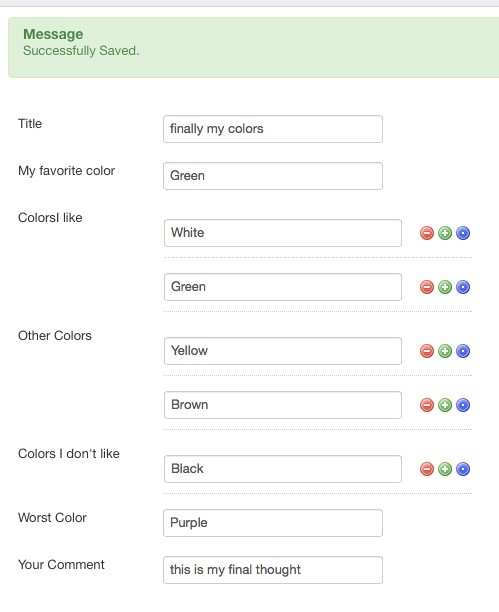This screenshot has height=612, width=499.
Task: Click blue move icon beside Yellow
Action: coord(463,351)
